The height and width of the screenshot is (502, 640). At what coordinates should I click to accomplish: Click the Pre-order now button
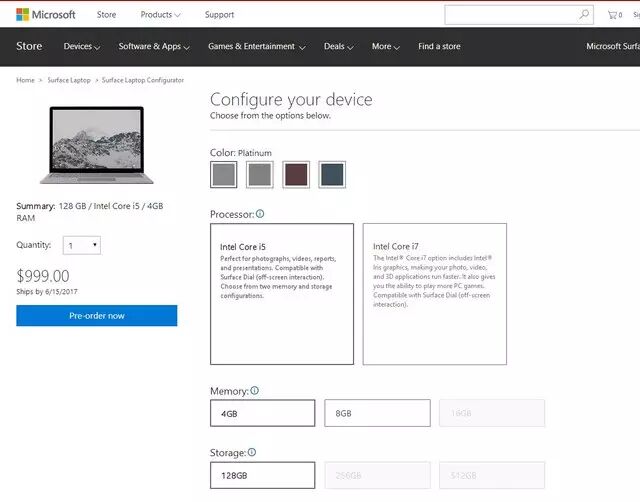click(97, 315)
